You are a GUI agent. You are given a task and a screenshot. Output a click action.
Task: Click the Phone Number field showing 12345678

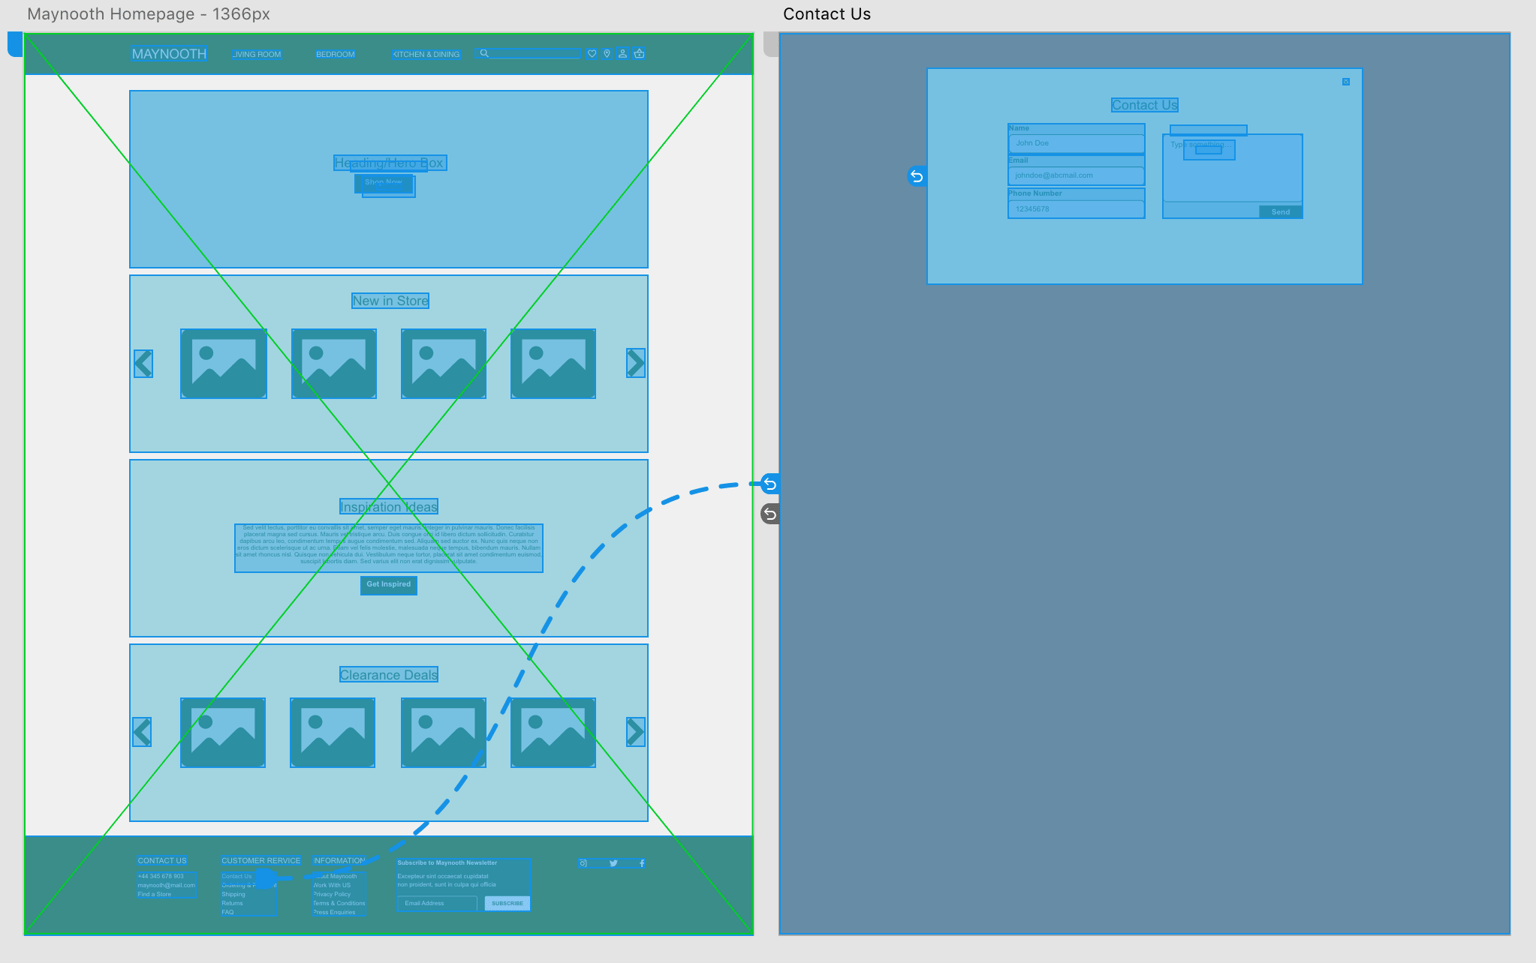(1076, 209)
